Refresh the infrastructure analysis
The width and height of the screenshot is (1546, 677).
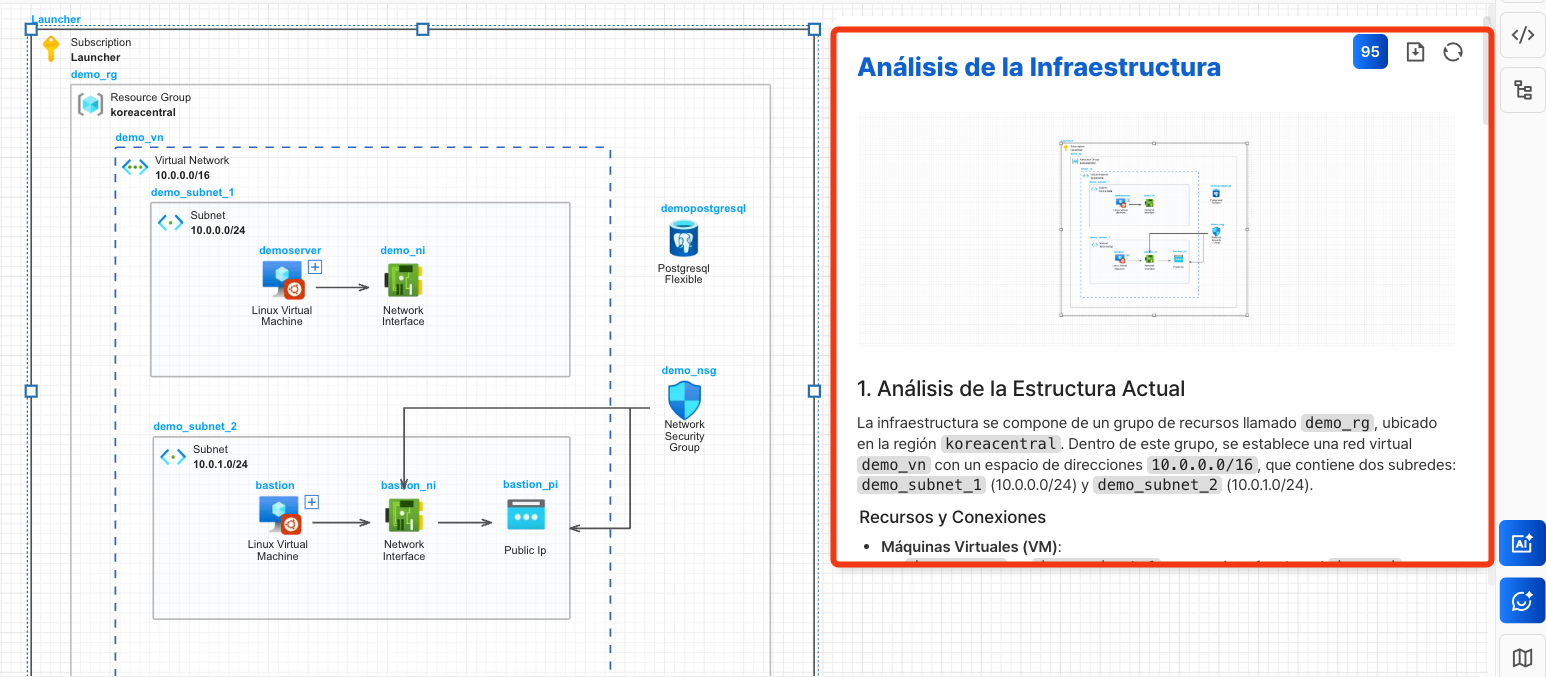[1453, 52]
